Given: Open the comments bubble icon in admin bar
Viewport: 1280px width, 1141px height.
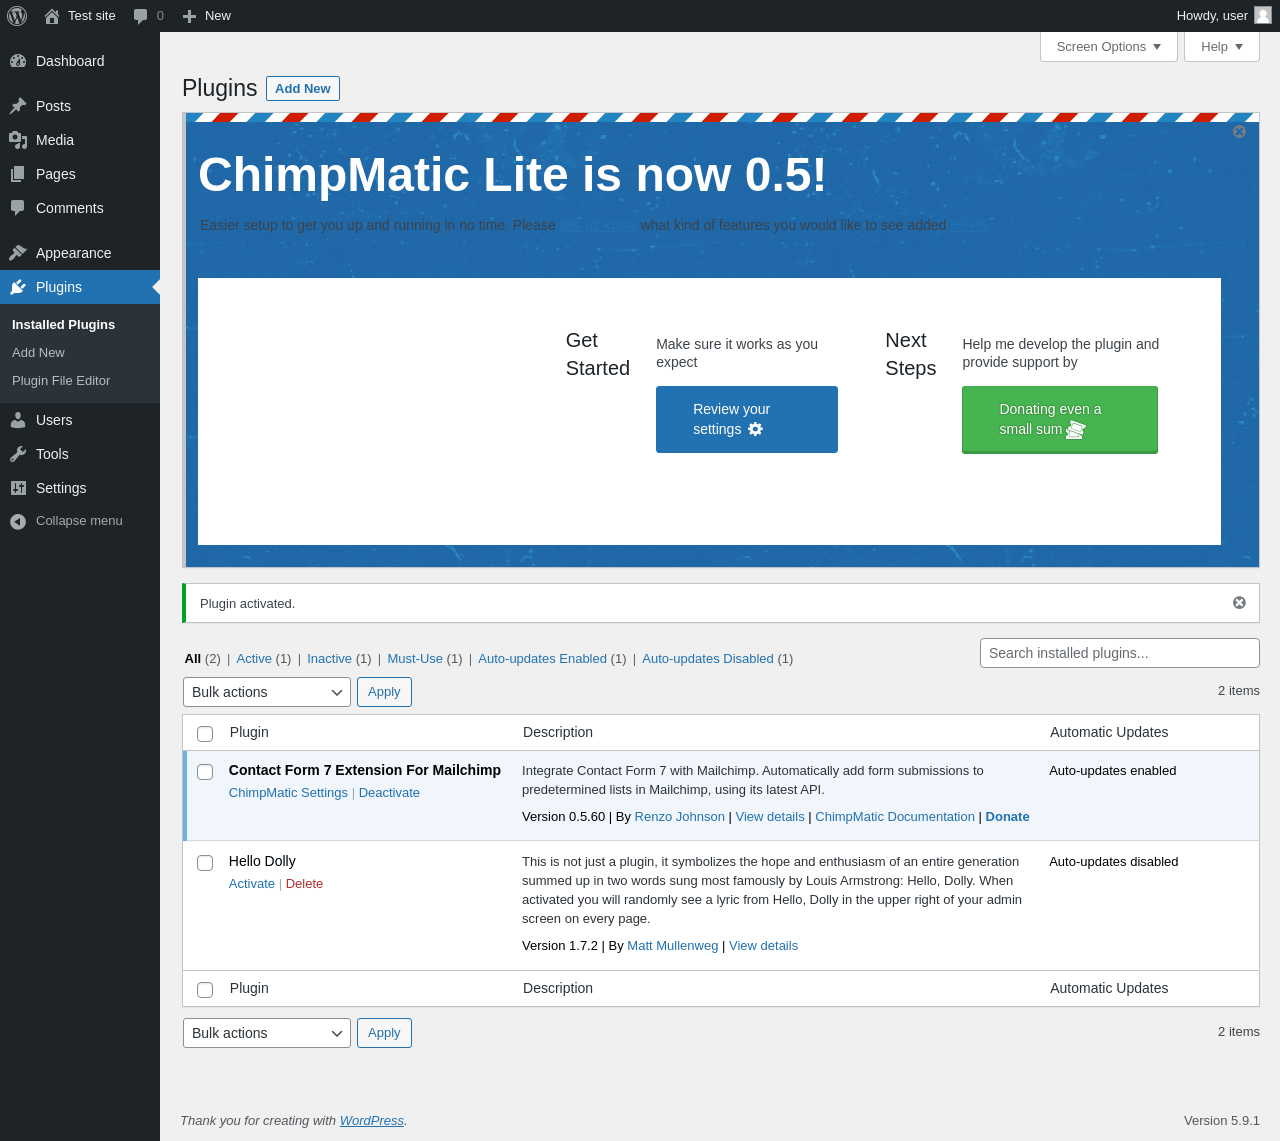Looking at the screenshot, I should [141, 16].
